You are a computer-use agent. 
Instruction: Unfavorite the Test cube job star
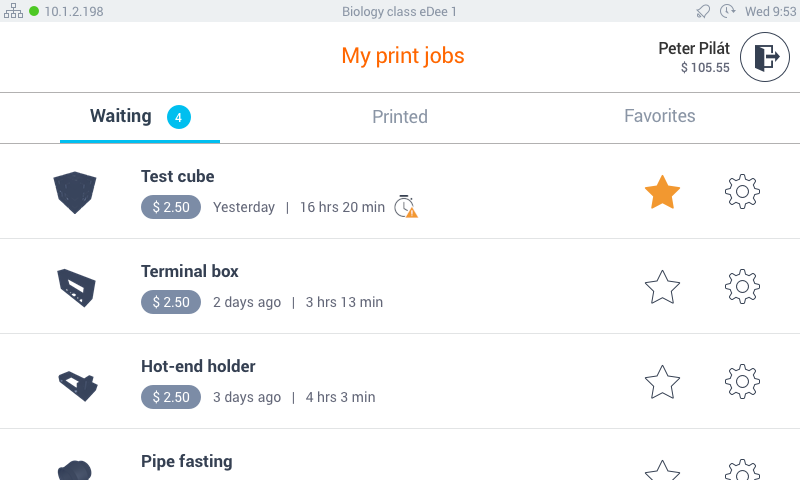click(x=662, y=192)
